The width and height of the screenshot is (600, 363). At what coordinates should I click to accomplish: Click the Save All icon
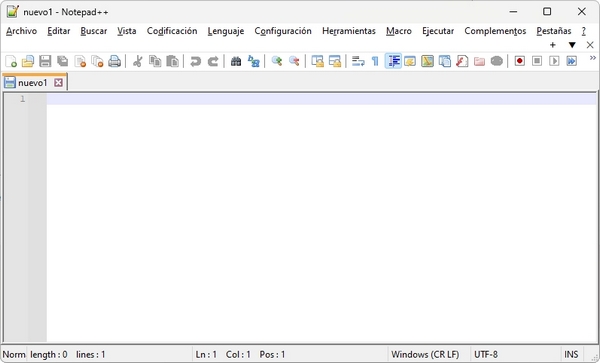[63, 61]
